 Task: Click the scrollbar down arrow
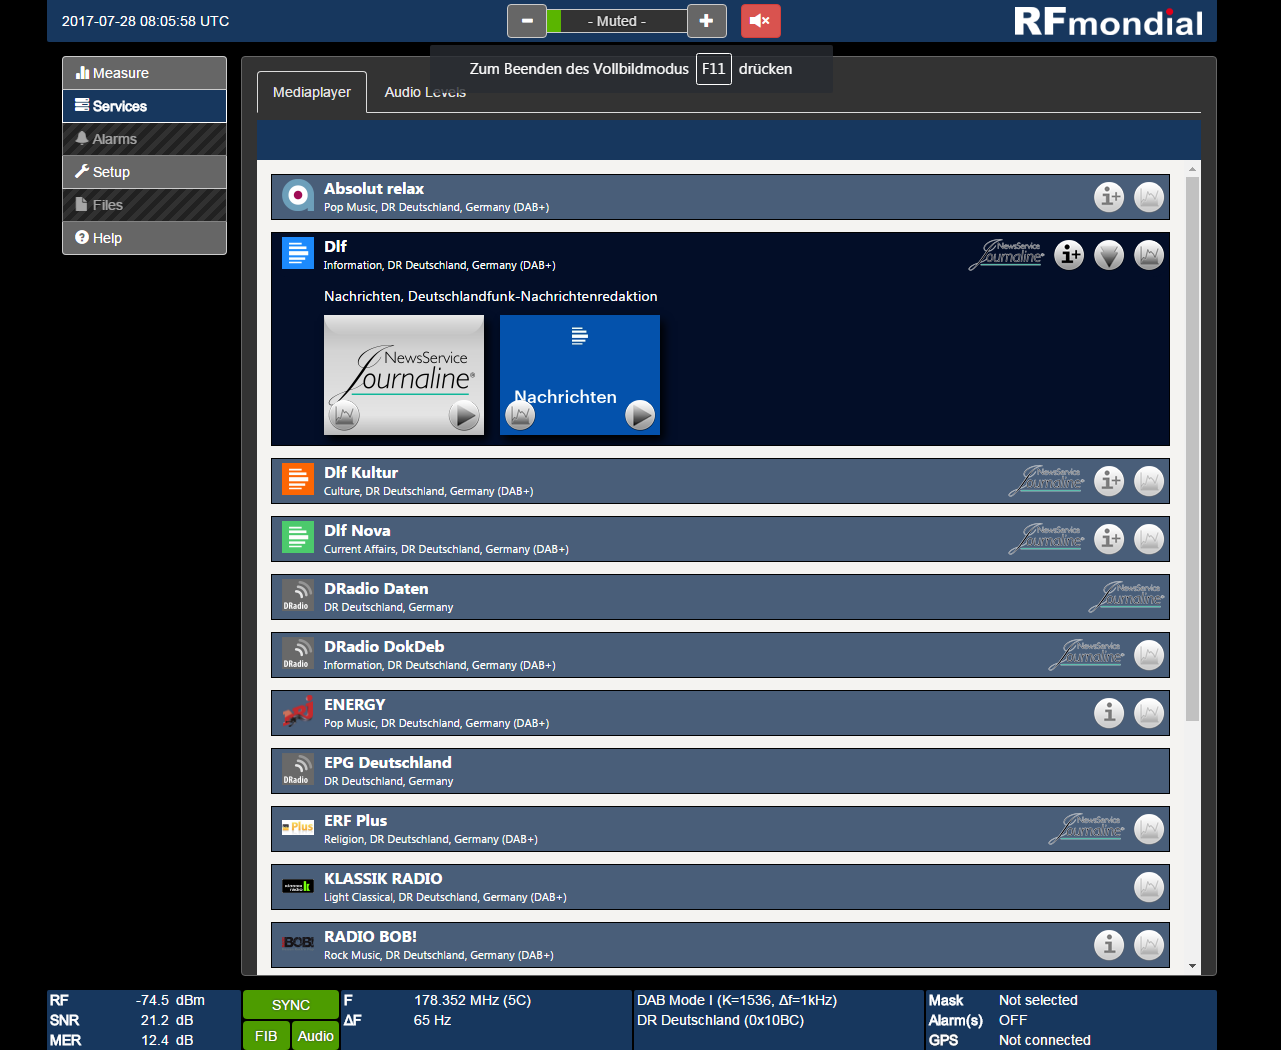(x=1192, y=967)
